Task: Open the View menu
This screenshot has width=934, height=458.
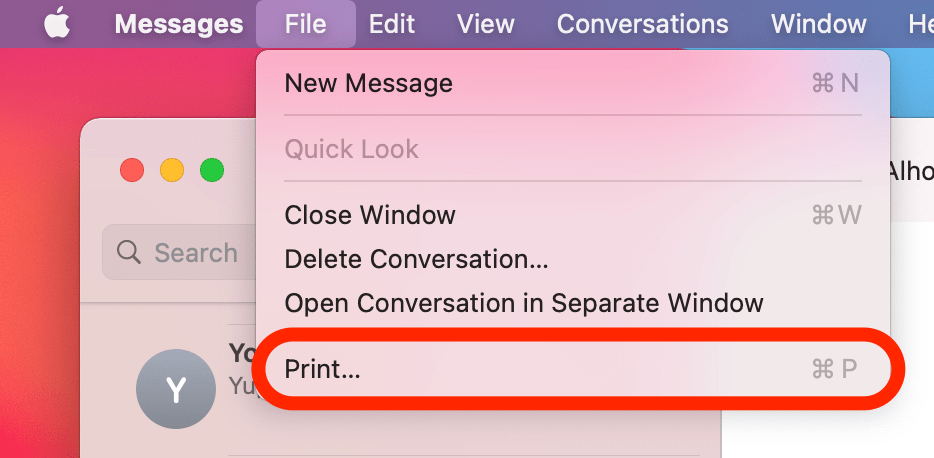Action: point(485,24)
